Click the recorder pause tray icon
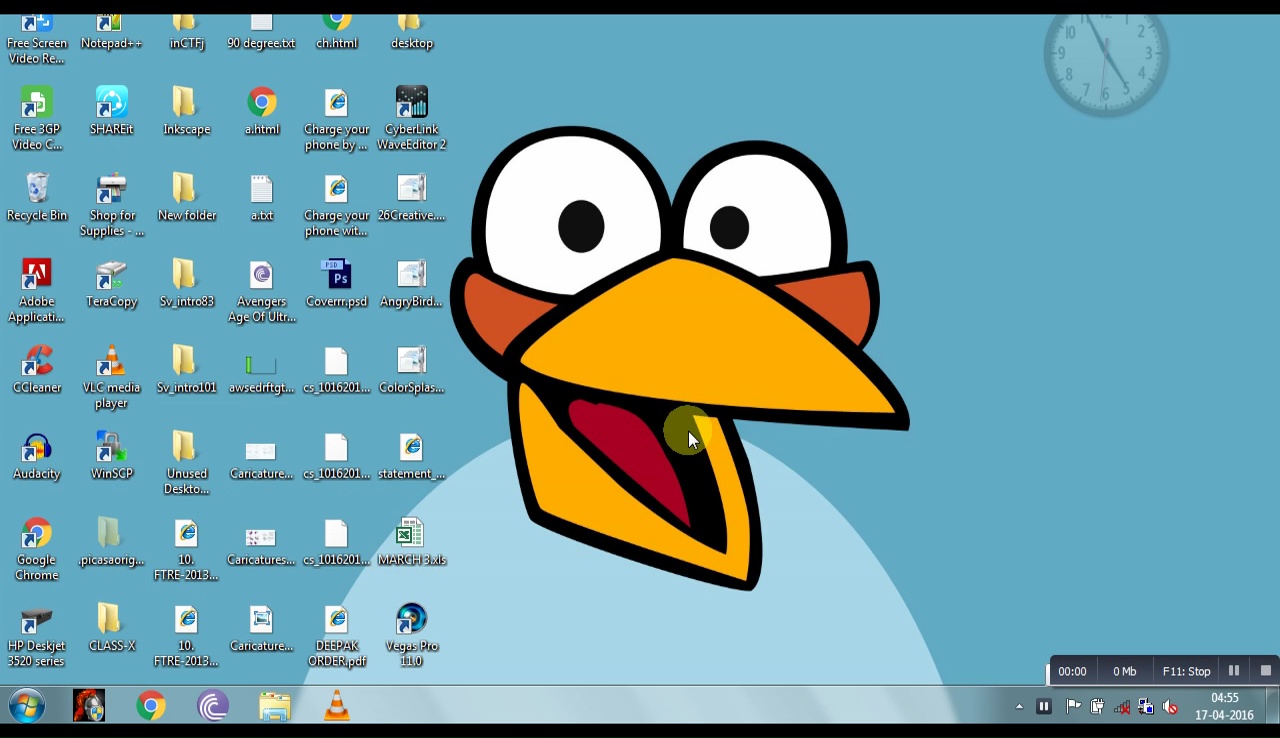The width and height of the screenshot is (1280, 738). click(x=1044, y=707)
